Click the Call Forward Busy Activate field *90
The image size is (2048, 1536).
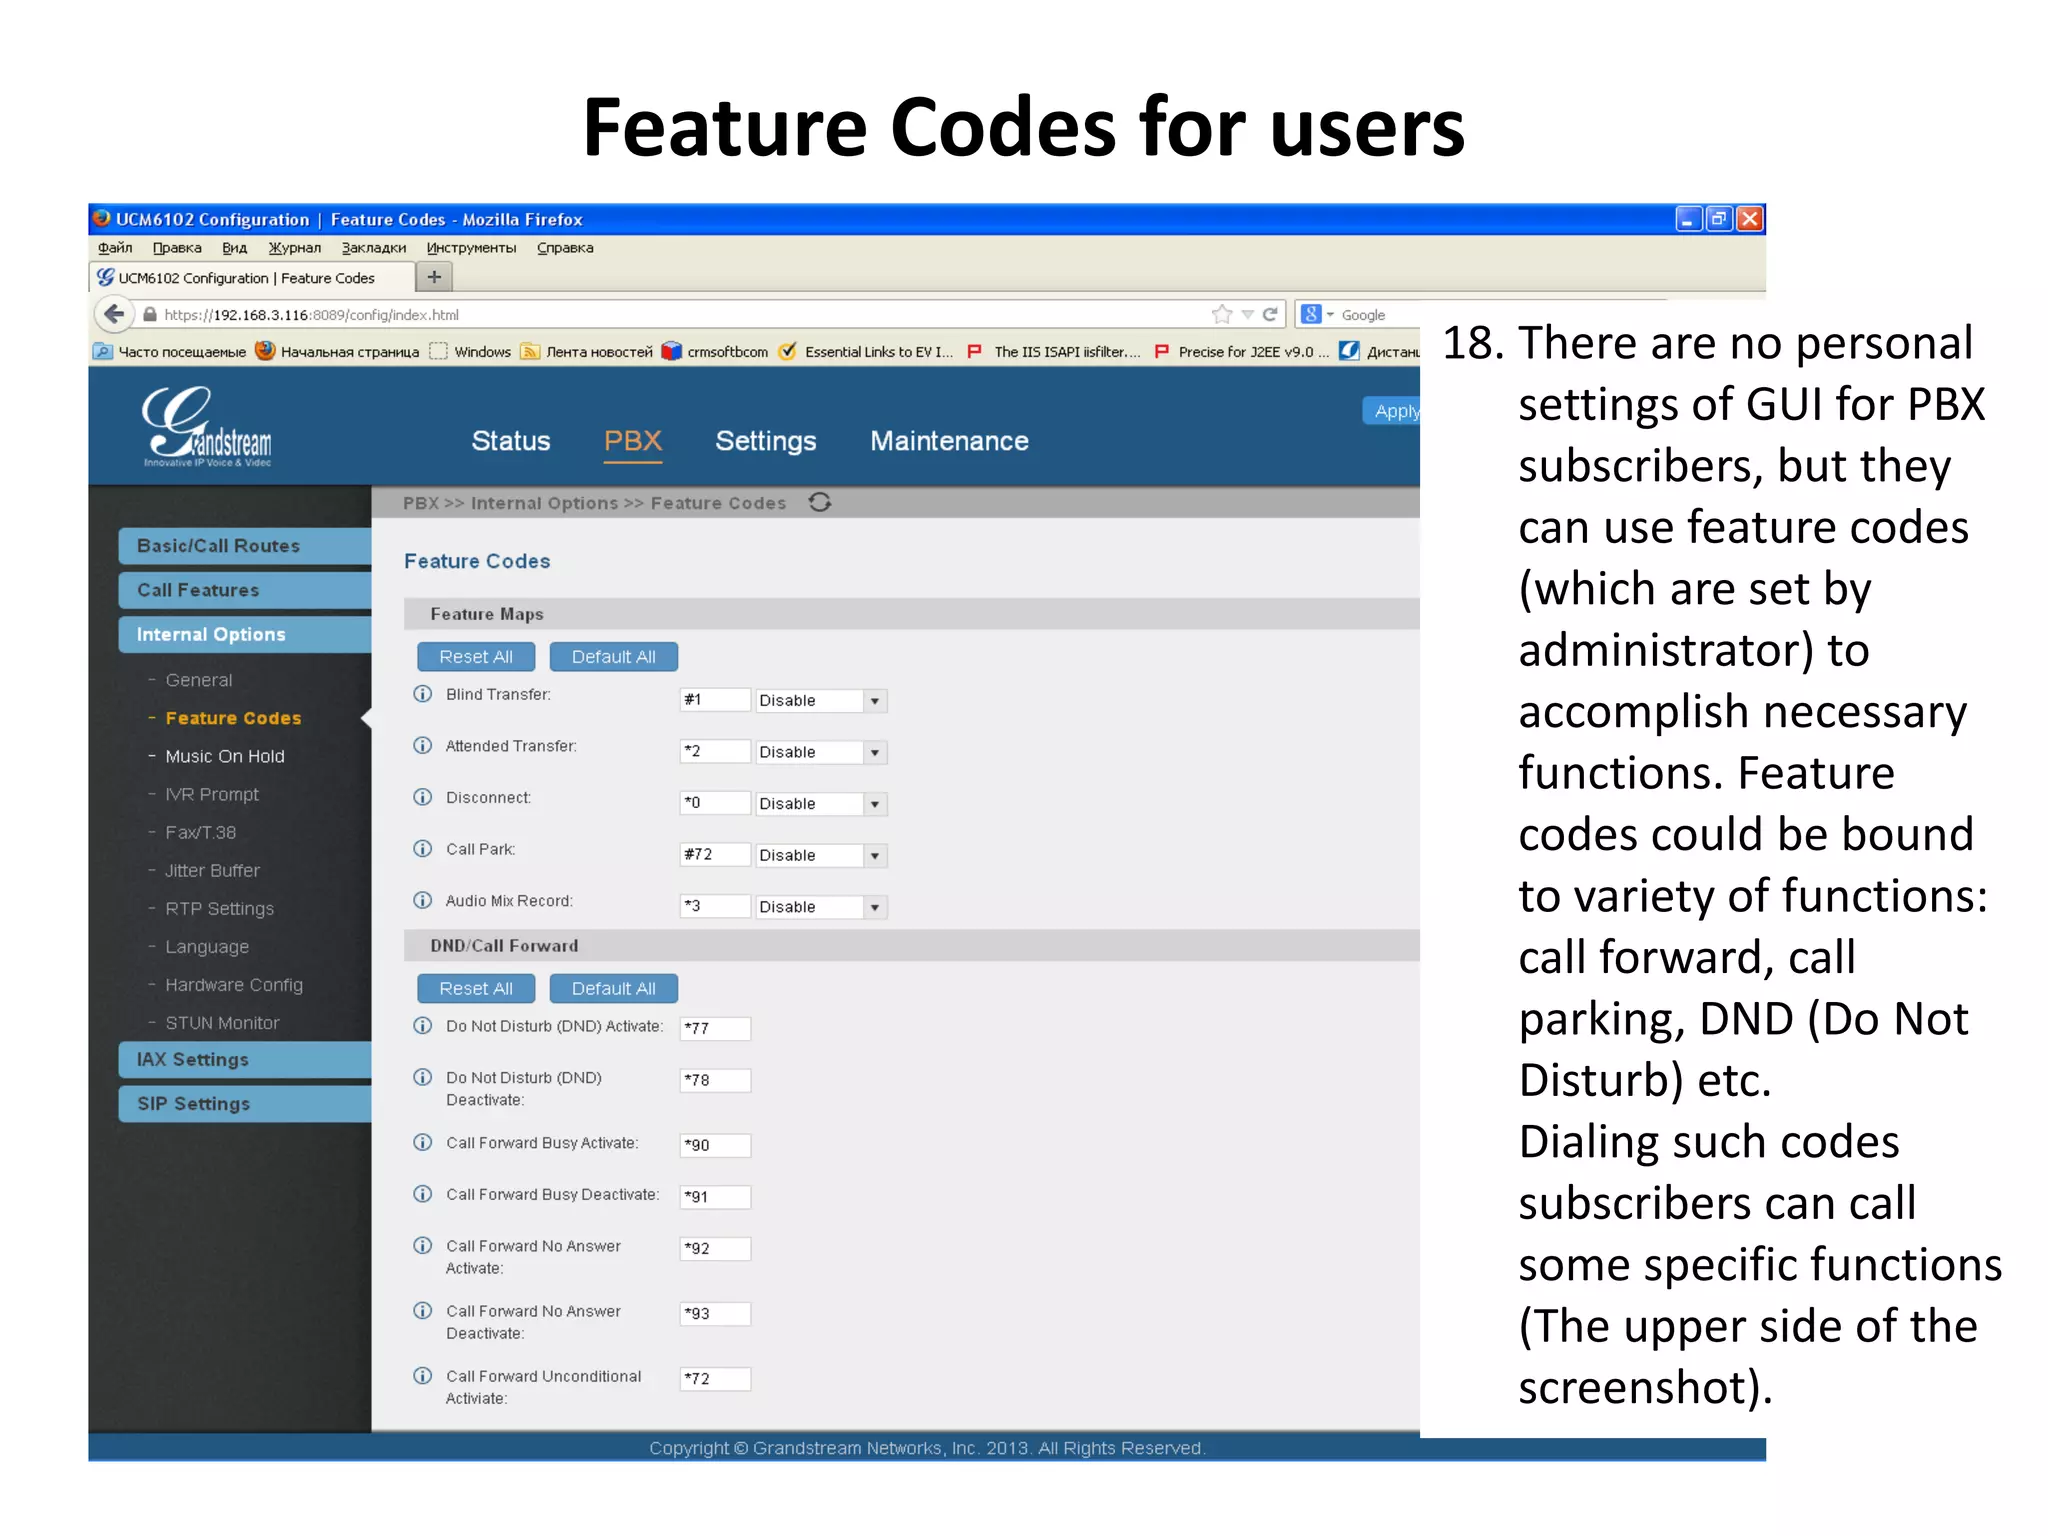coord(715,1145)
